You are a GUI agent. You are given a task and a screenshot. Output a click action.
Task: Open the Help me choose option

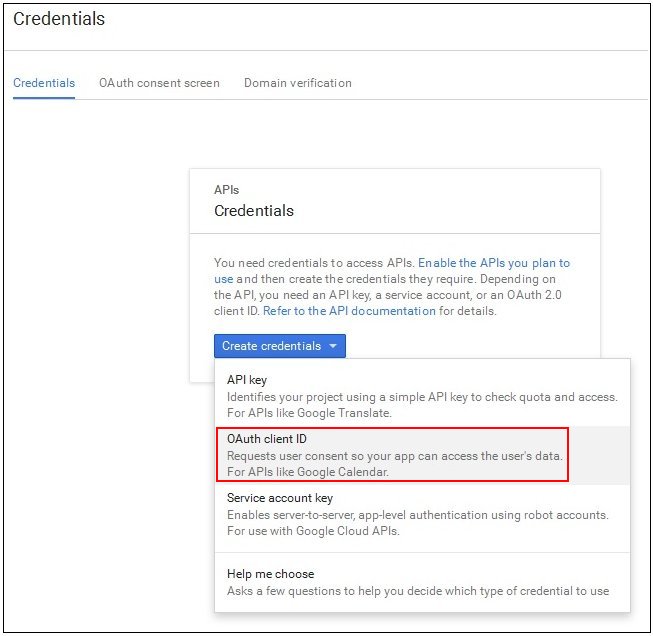click(x=422, y=582)
